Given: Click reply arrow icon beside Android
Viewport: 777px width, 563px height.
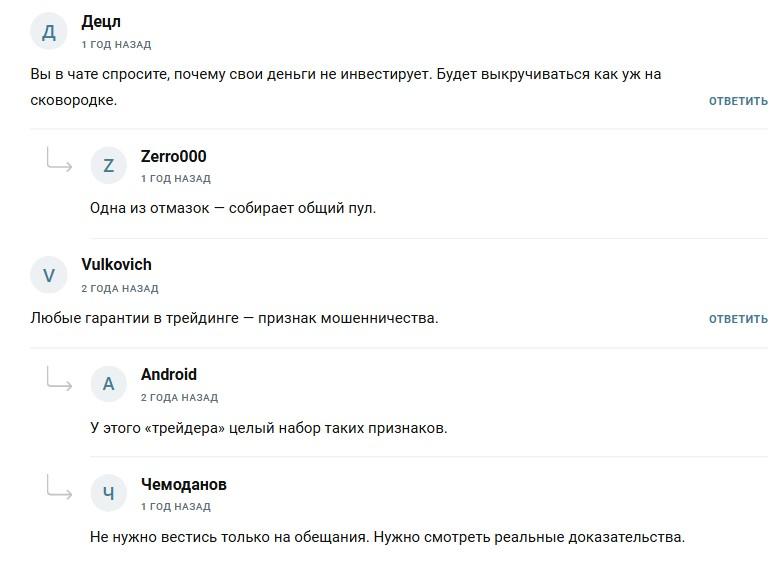Looking at the screenshot, I should tap(59, 379).
